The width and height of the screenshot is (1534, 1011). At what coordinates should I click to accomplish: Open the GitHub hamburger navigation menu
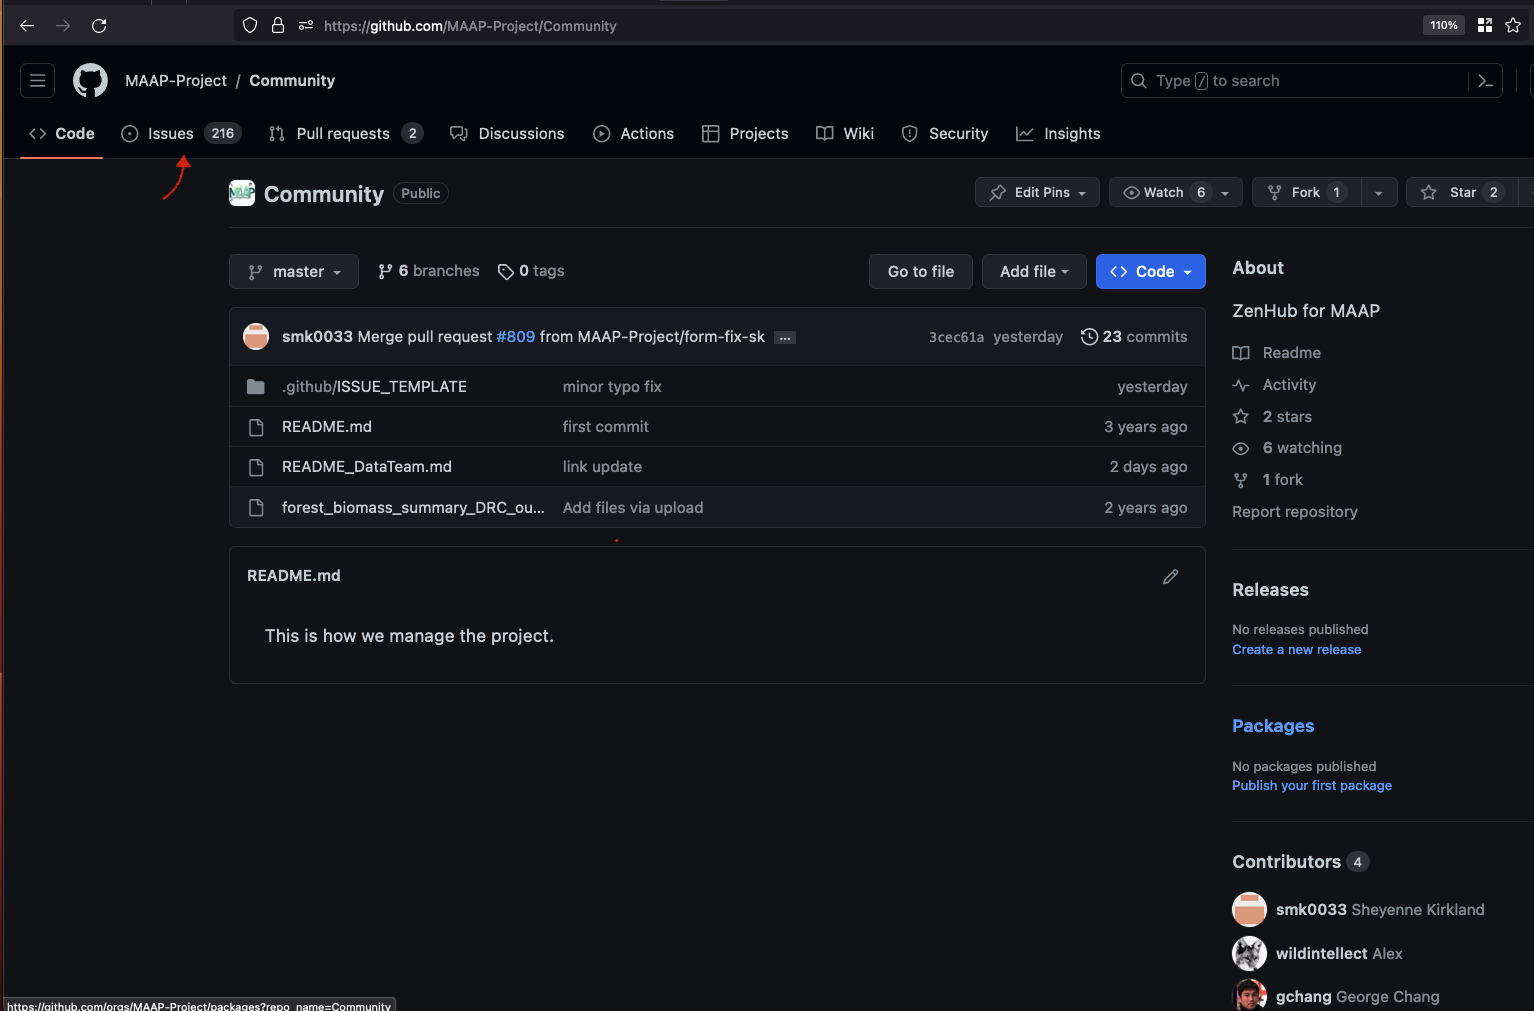(x=38, y=81)
